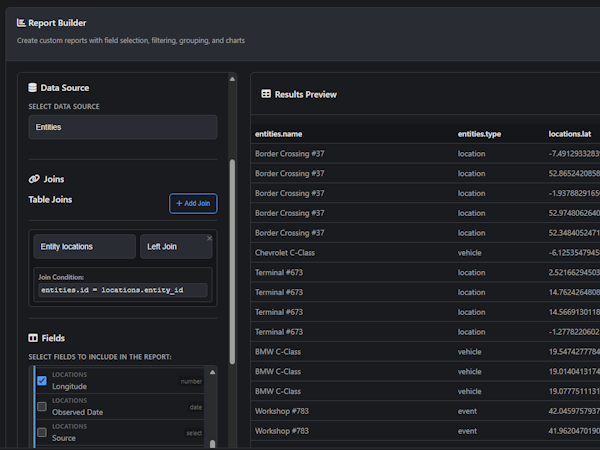This screenshot has width=600, height=450.
Task: Click the fields list scroll-up arrow
Action: pos(212,372)
